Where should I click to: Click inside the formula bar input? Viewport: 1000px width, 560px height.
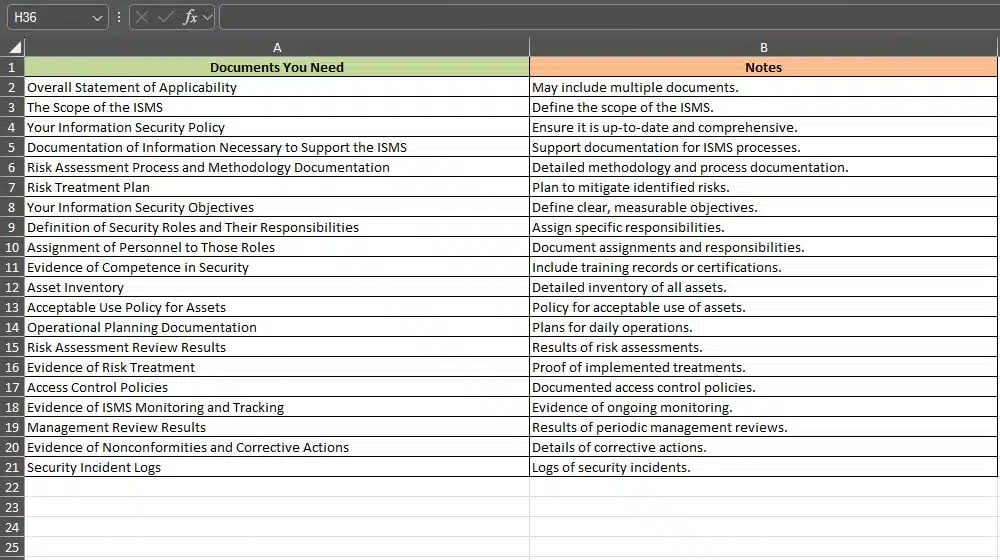point(609,17)
